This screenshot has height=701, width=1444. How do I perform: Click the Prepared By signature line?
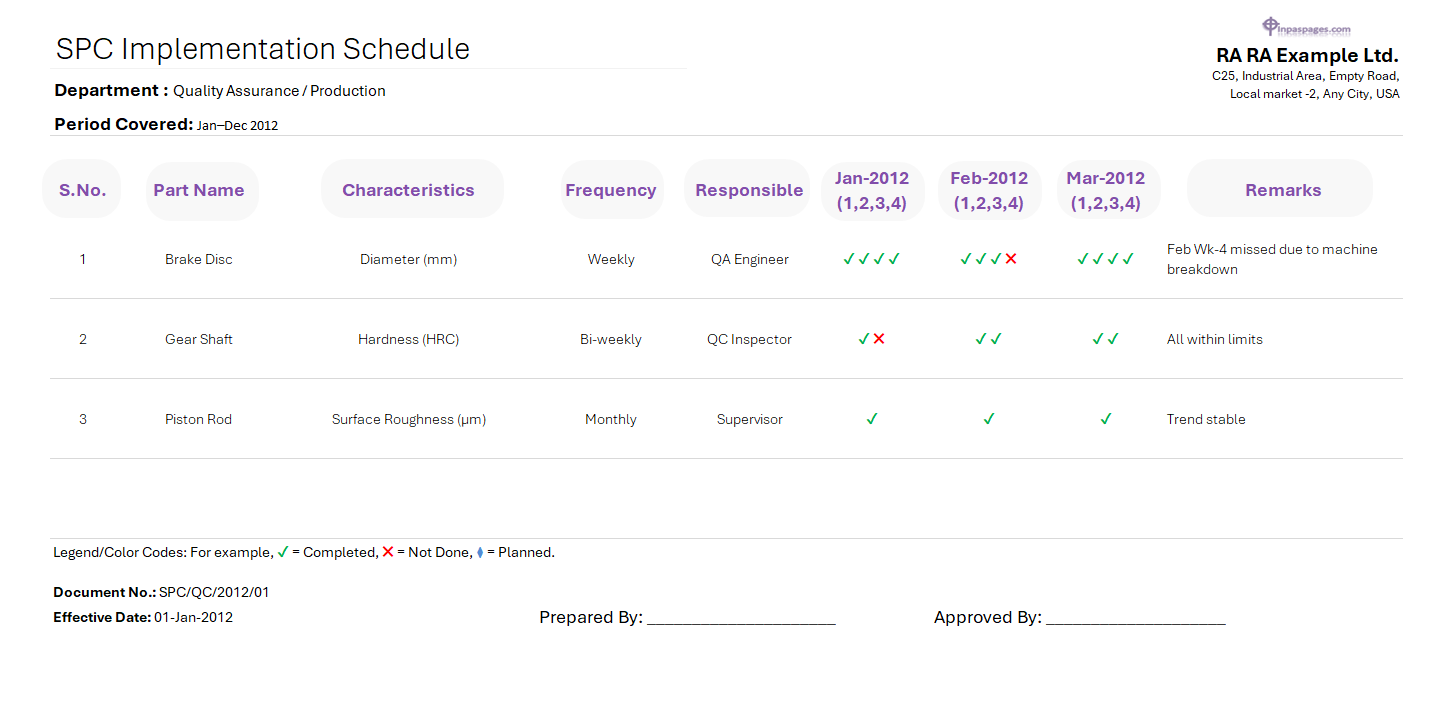pos(741,618)
